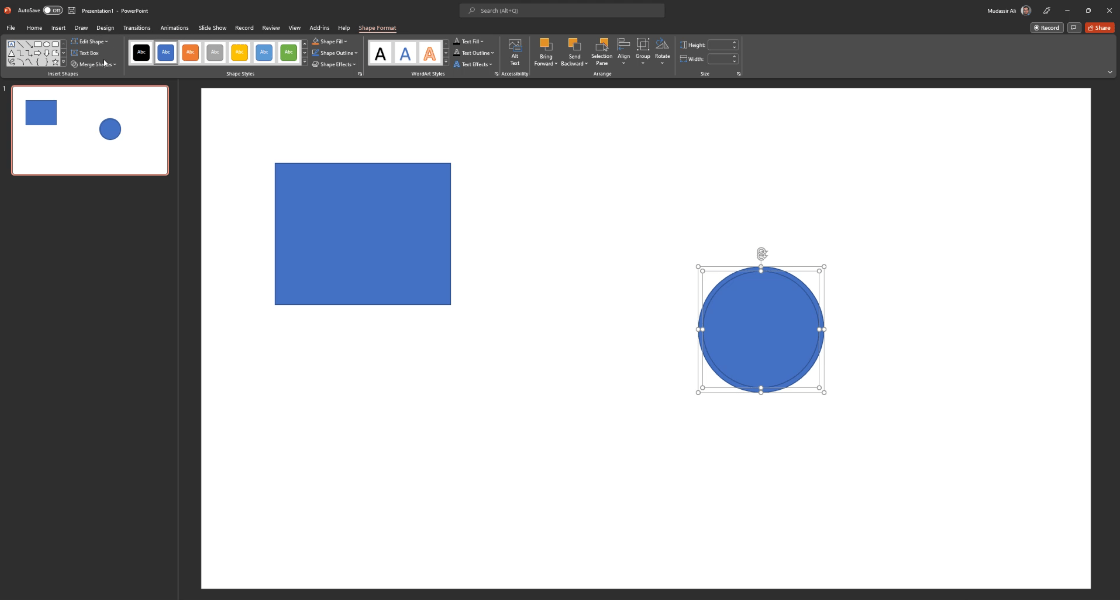Click in the Search box
This screenshot has width=1120, height=600.
point(562,11)
